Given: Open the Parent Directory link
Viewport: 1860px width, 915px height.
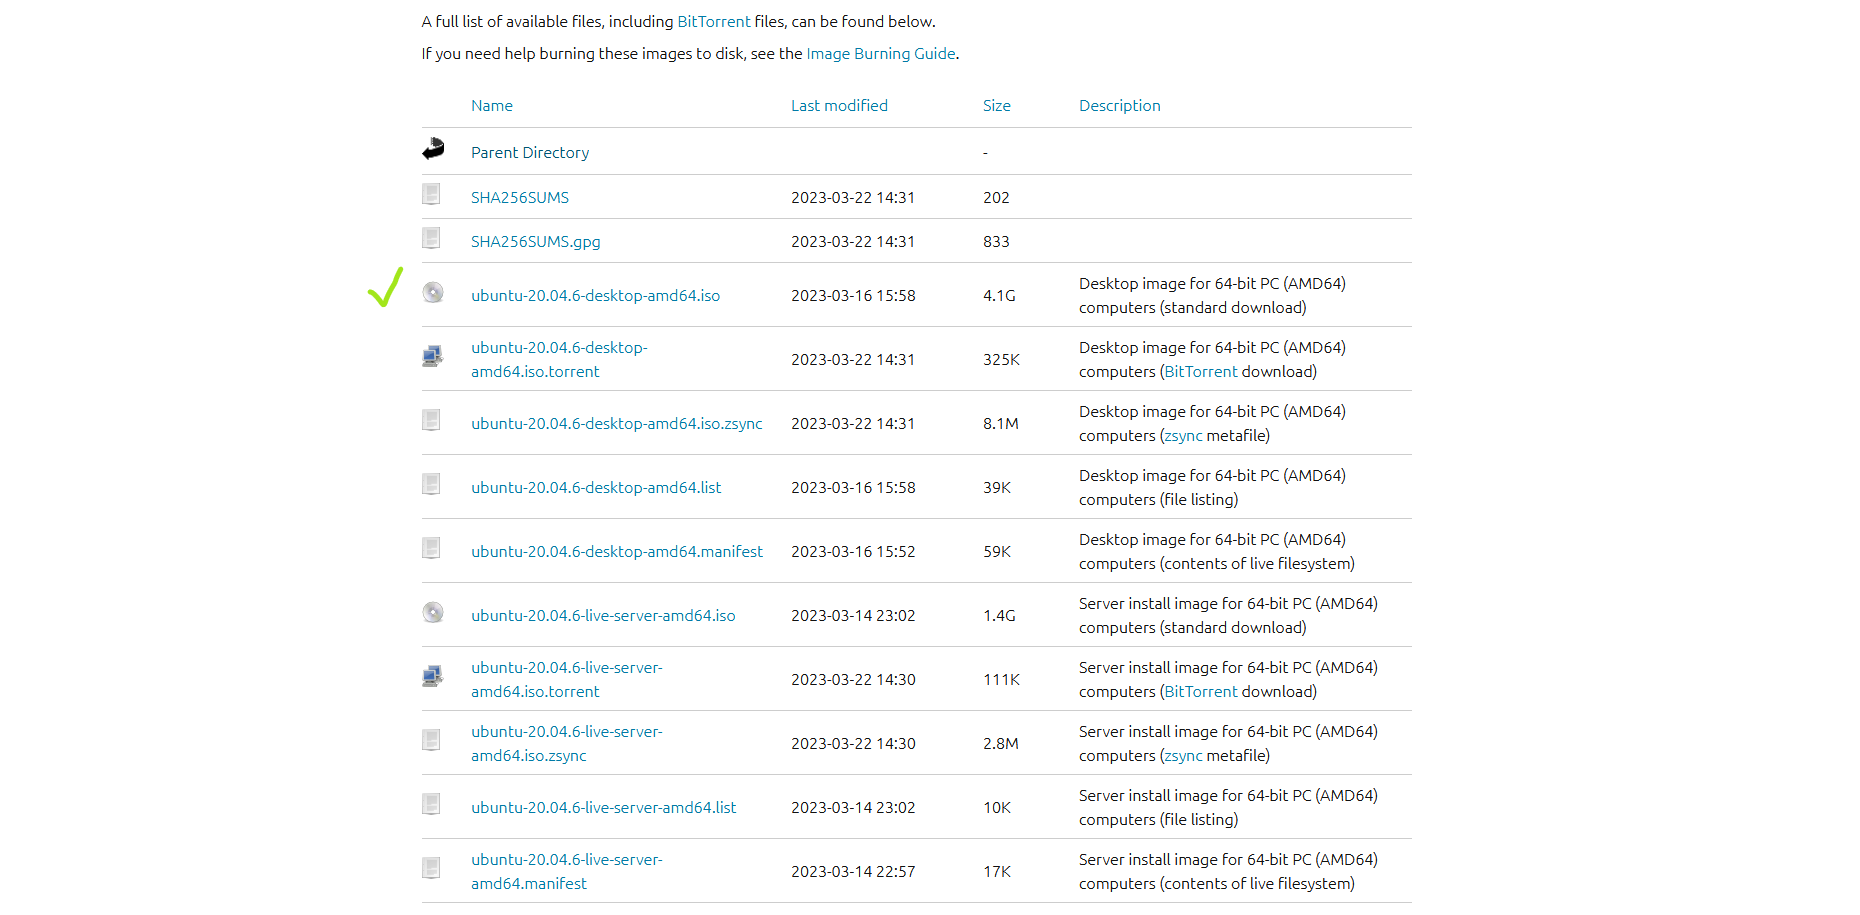Looking at the screenshot, I should click(x=529, y=153).
